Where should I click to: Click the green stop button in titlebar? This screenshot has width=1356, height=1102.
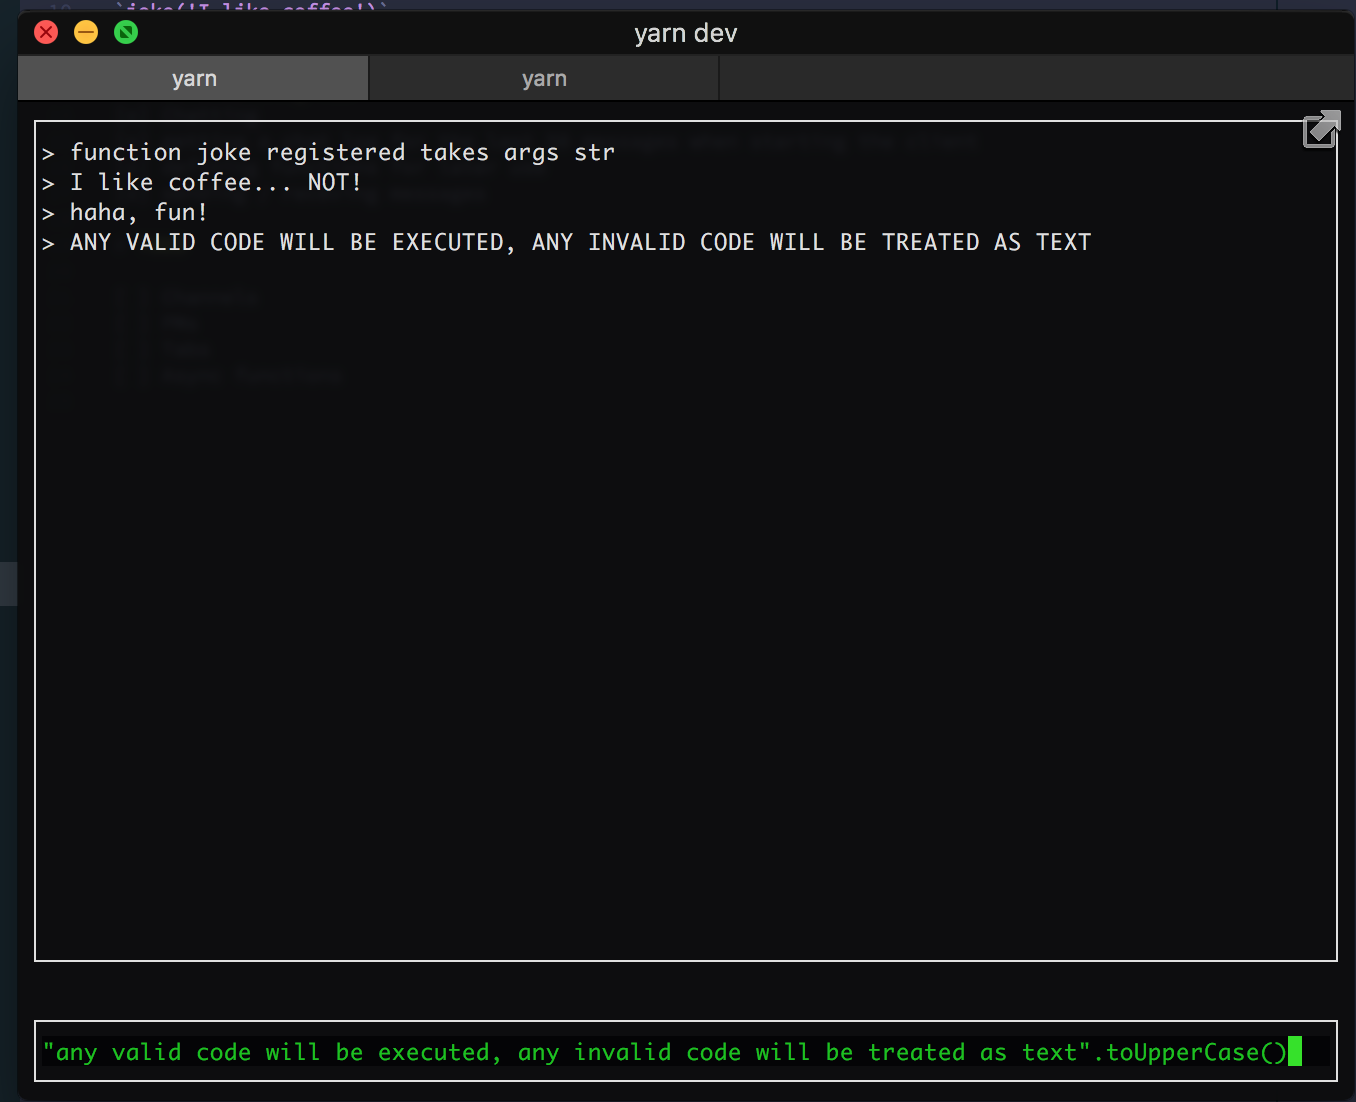point(125,32)
